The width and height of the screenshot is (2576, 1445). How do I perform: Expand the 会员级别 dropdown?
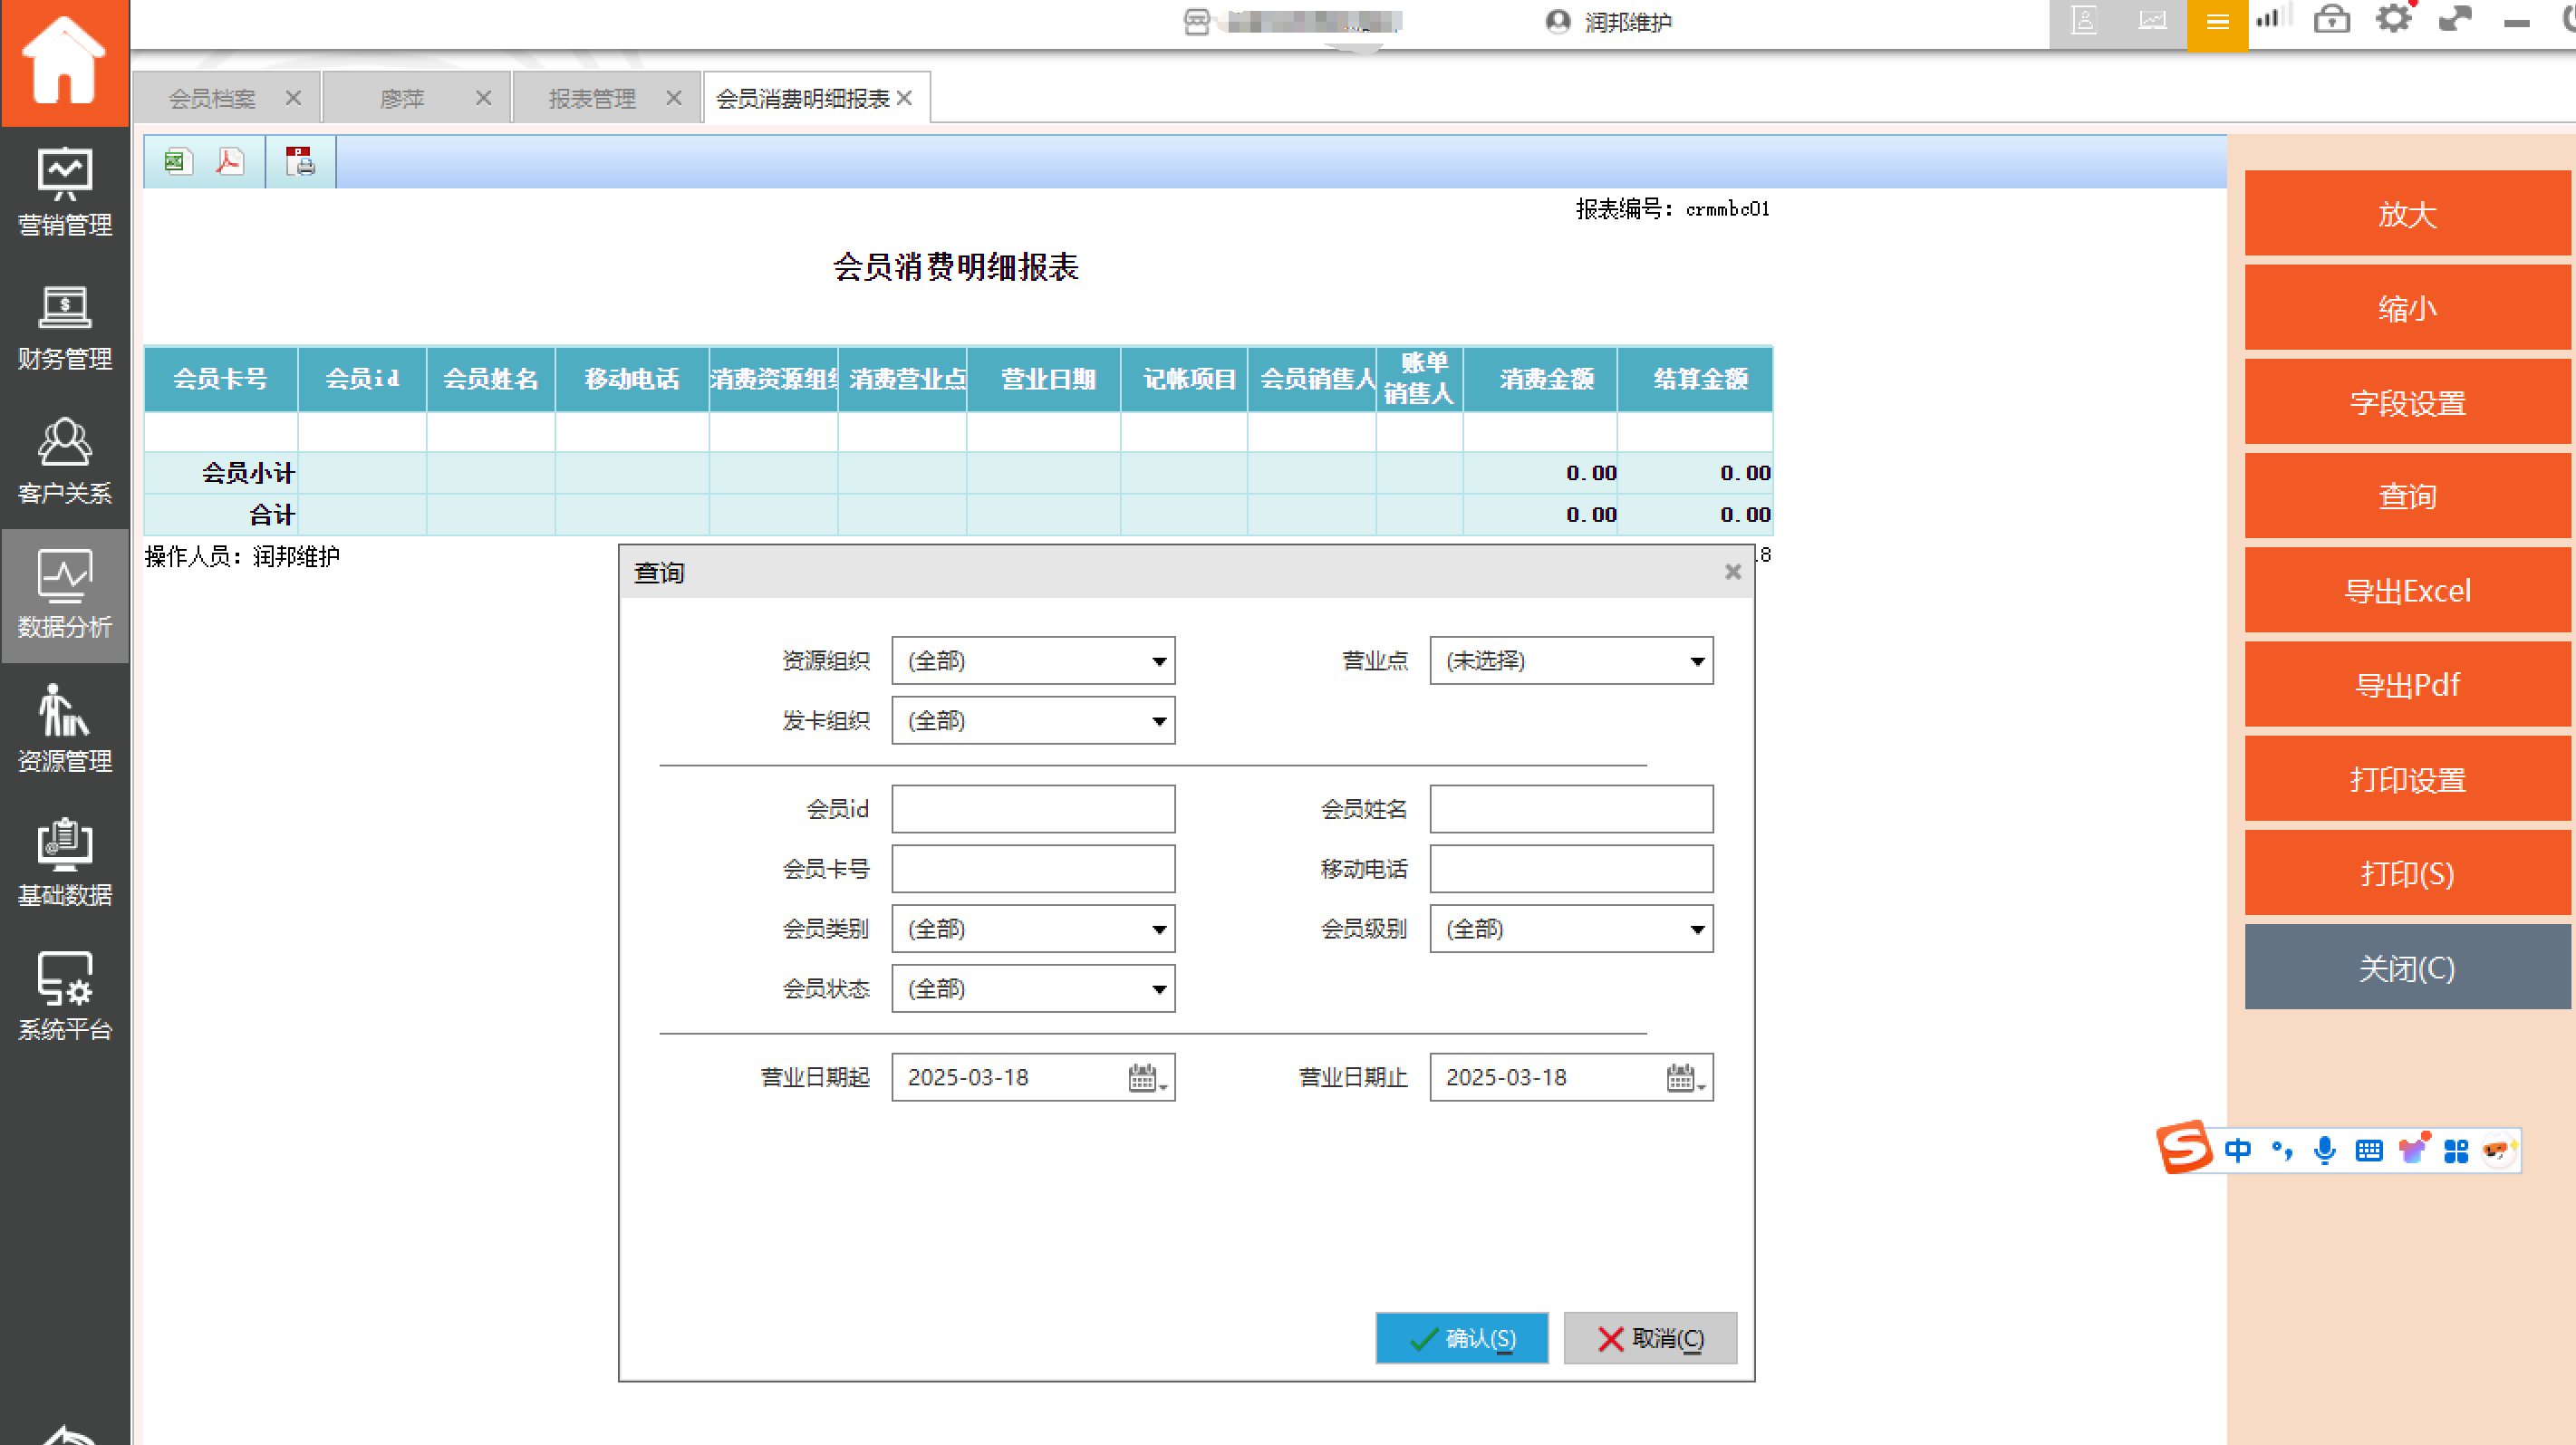point(1696,929)
